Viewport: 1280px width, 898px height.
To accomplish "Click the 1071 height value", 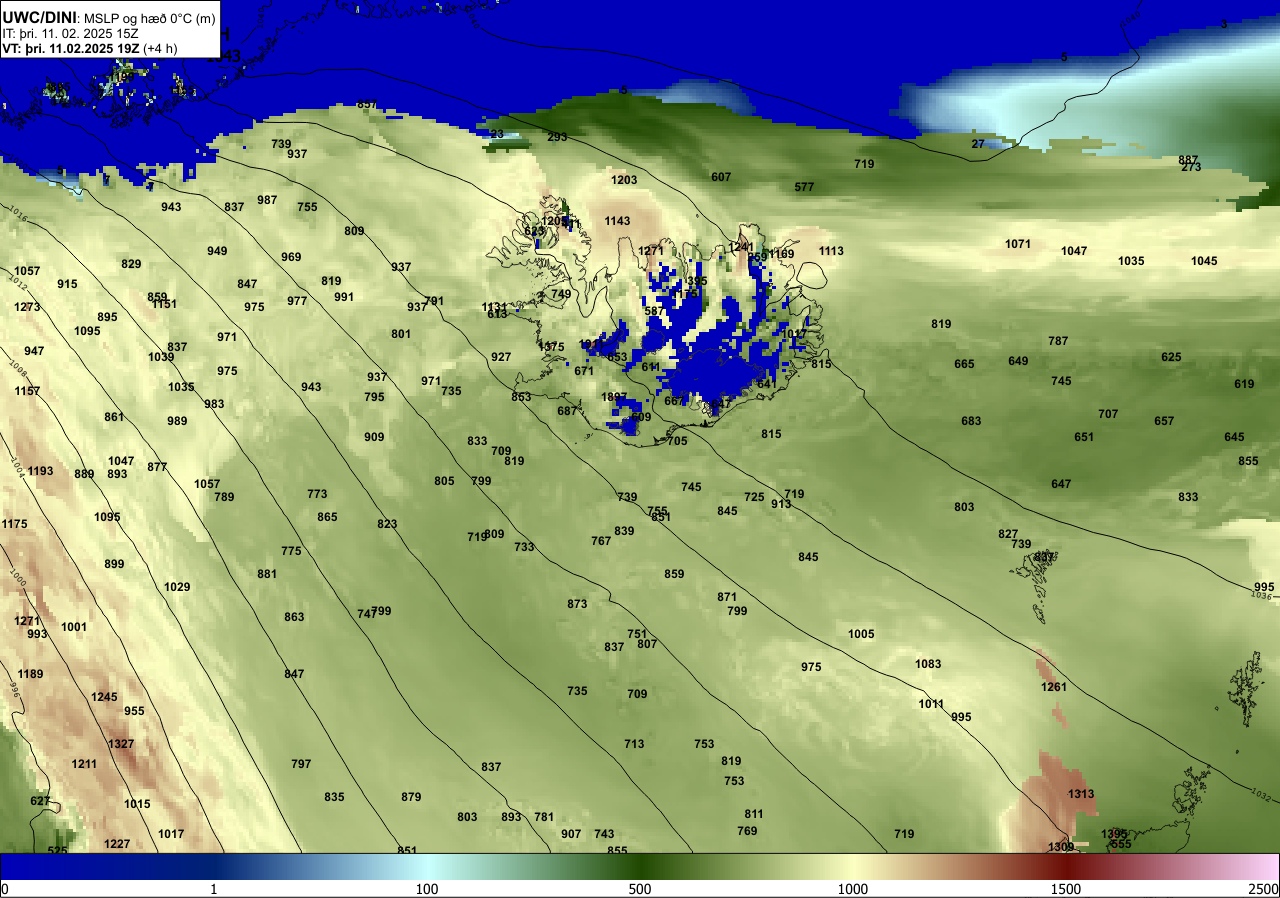I will (x=1018, y=244).
